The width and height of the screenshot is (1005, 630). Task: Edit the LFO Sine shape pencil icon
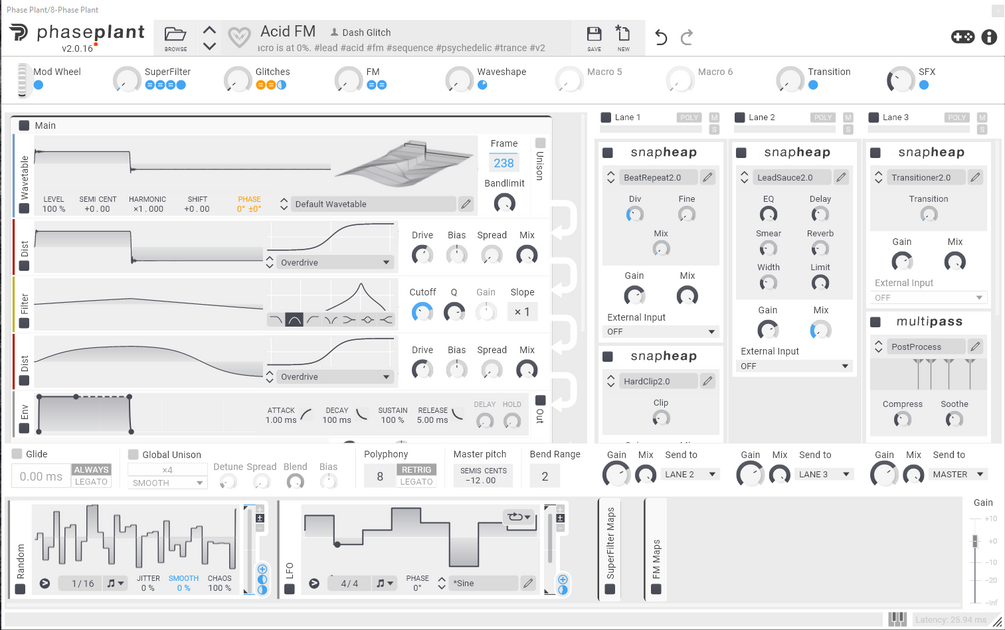point(527,583)
